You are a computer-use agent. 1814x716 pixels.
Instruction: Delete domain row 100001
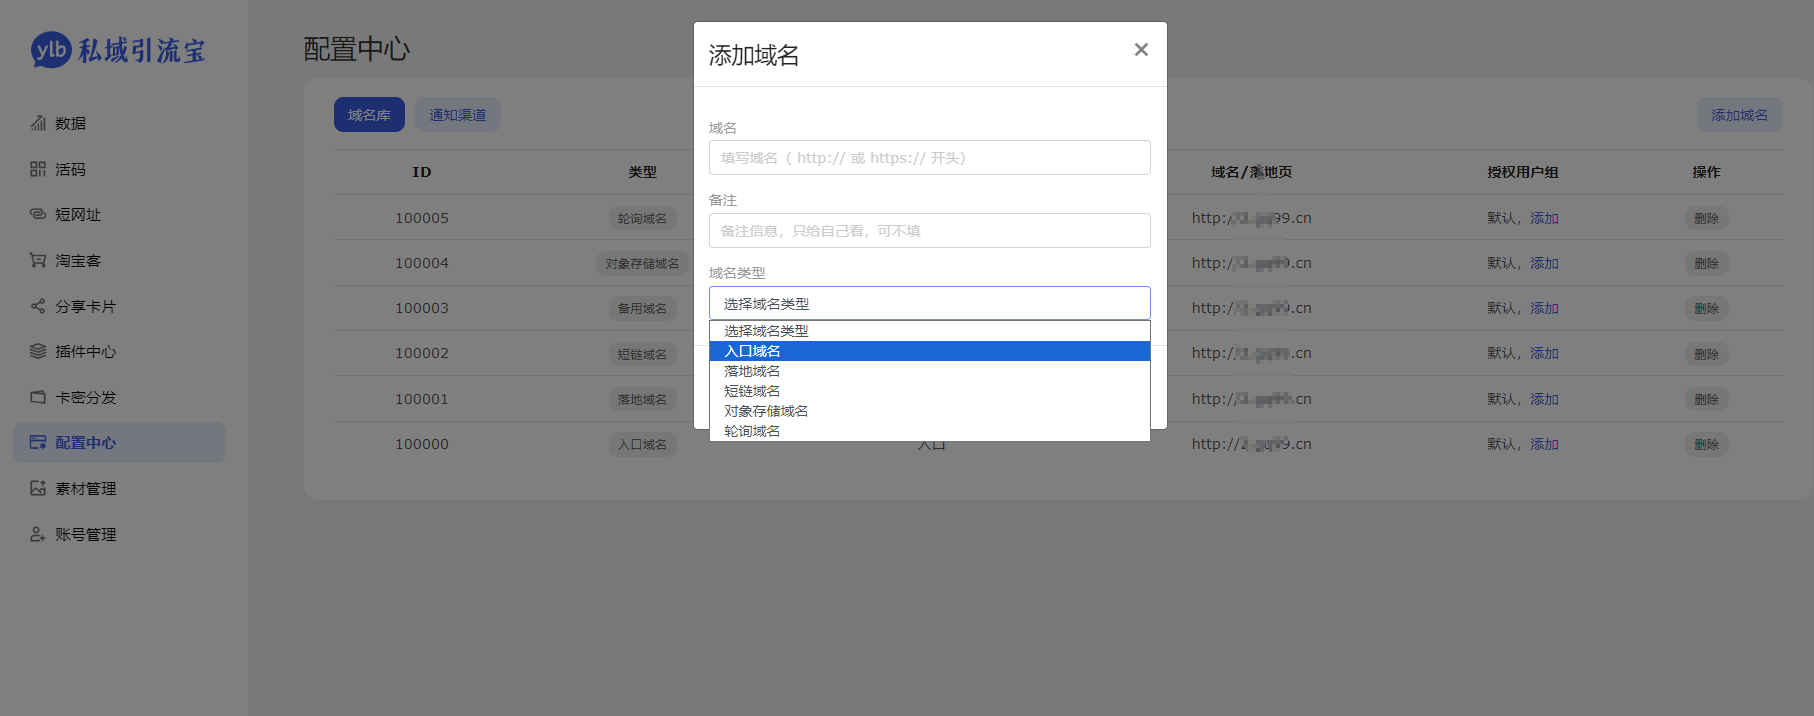(x=1706, y=399)
